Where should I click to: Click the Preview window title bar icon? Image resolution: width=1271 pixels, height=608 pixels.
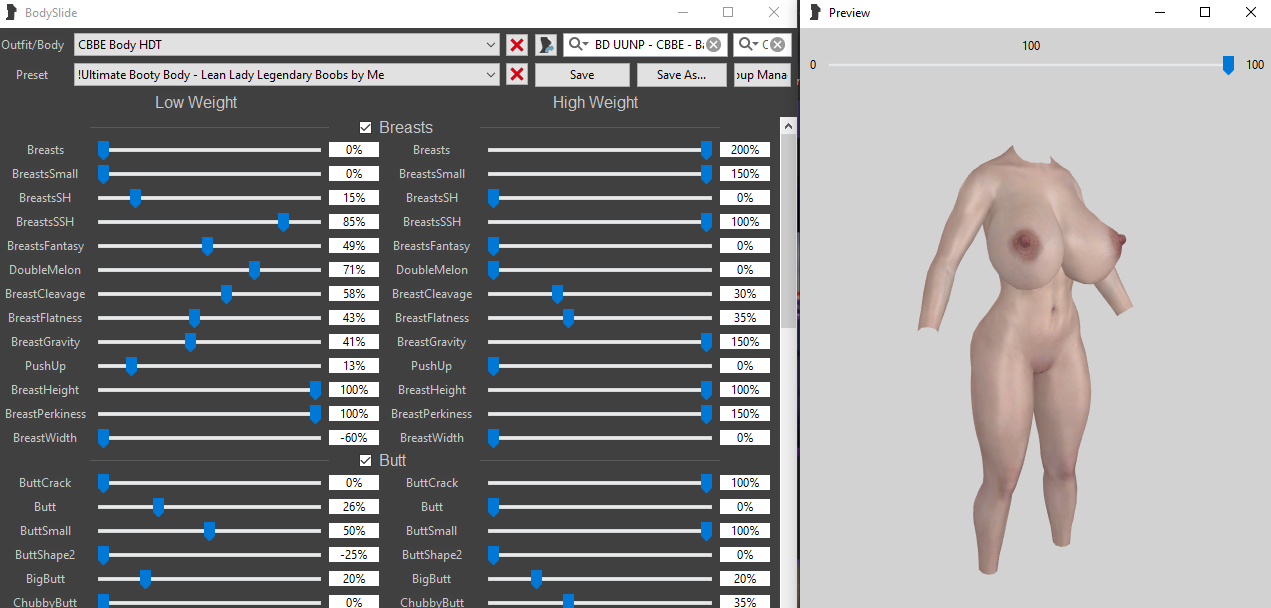pos(815,13)
